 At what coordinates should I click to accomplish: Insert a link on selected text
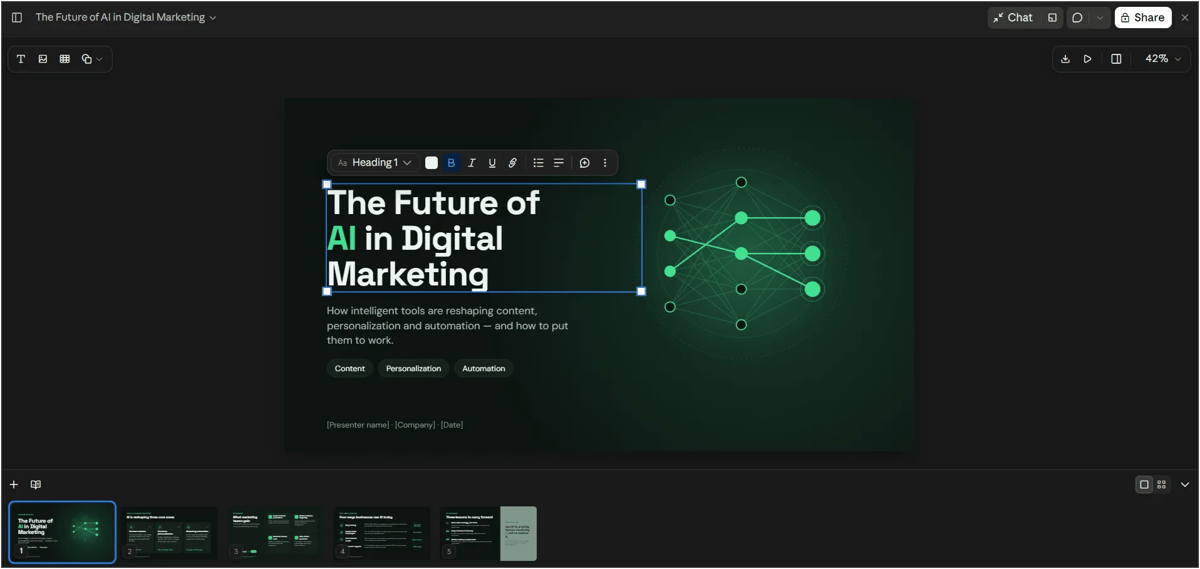512,163
